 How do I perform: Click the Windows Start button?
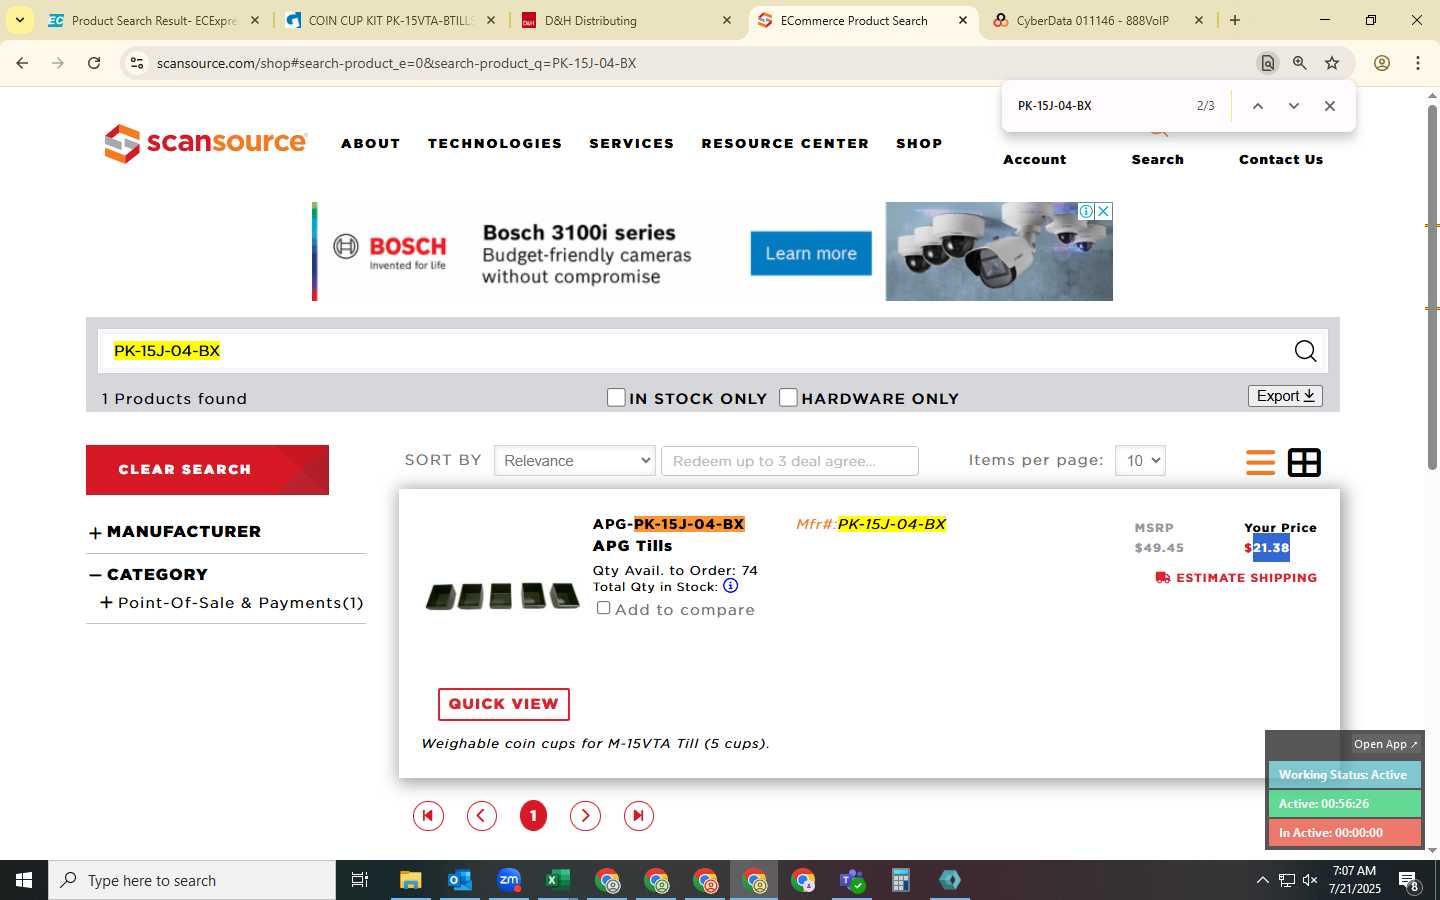24,880
